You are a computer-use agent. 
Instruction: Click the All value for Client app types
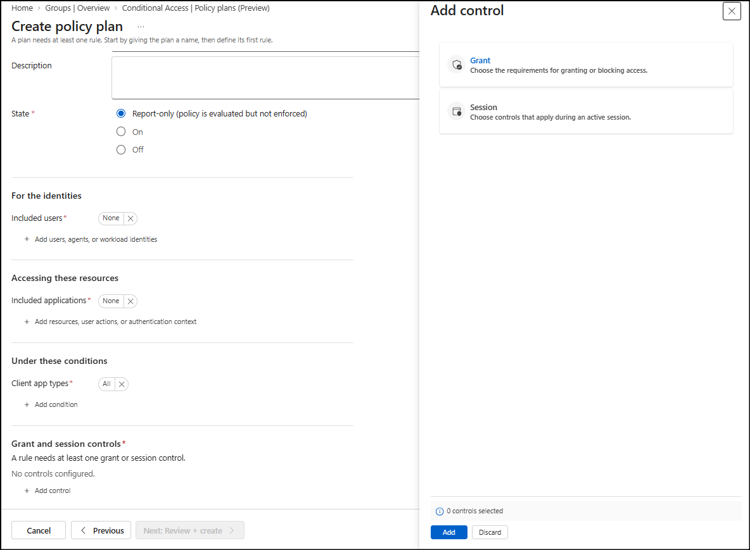(107, 384)
